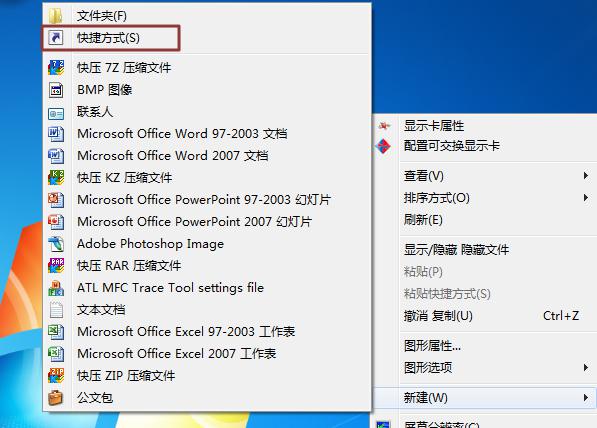Screen dimensions: 597x428
Task: Create a new 联系人 contact
Action: click(x=207, y=112)
